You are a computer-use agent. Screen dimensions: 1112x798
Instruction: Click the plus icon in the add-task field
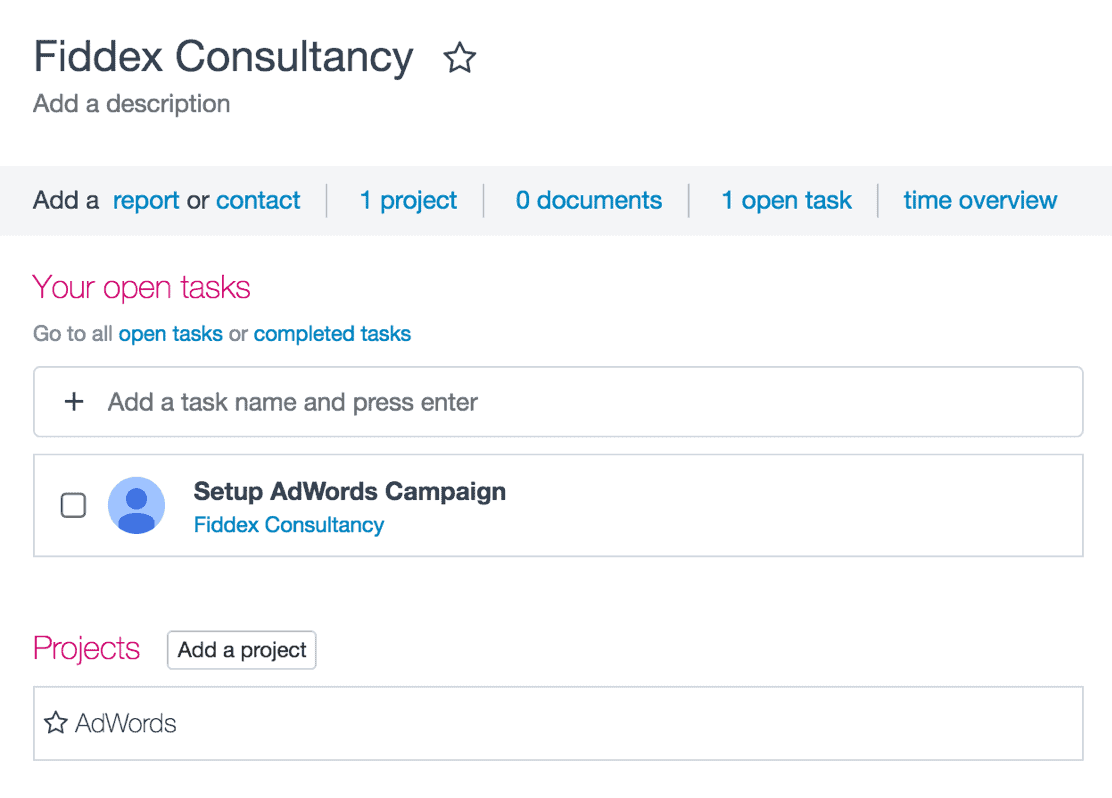[74, 402]
